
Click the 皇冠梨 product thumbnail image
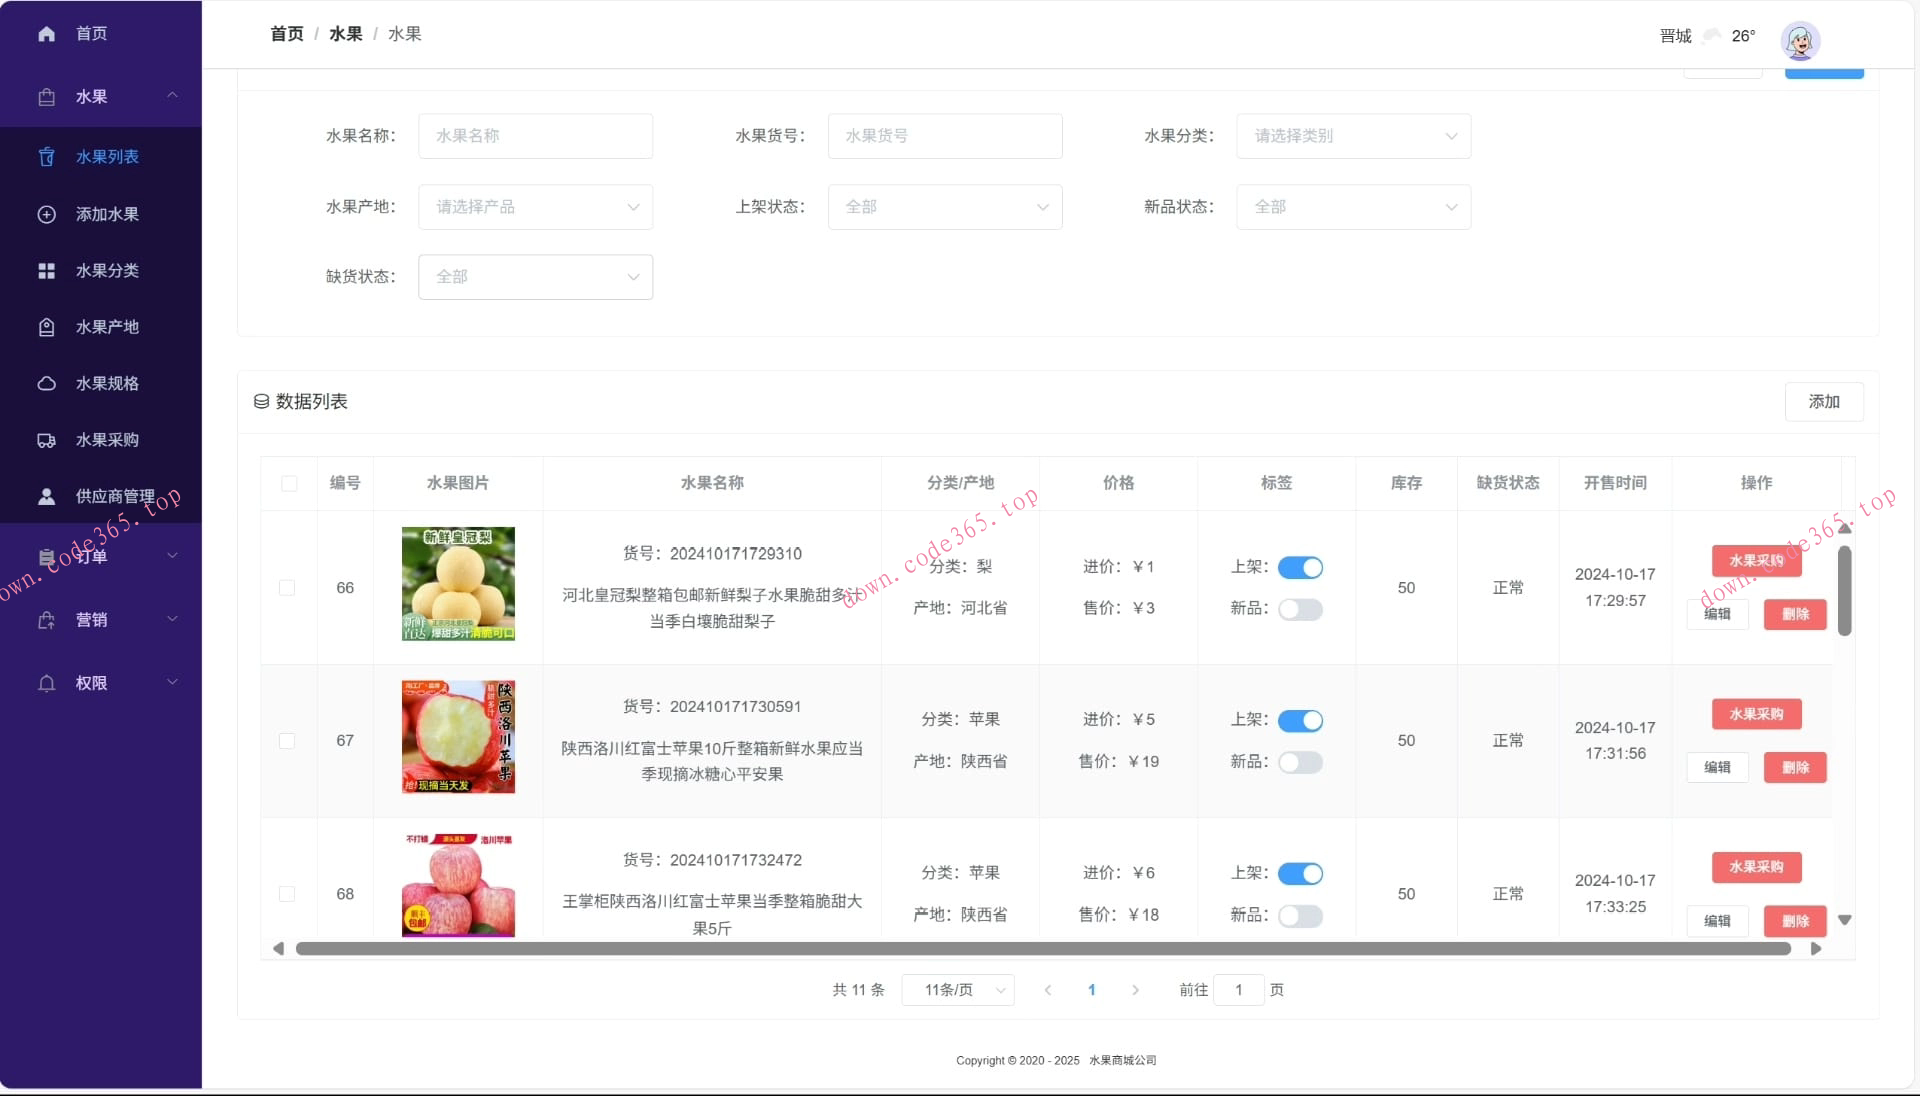(458, 584)
